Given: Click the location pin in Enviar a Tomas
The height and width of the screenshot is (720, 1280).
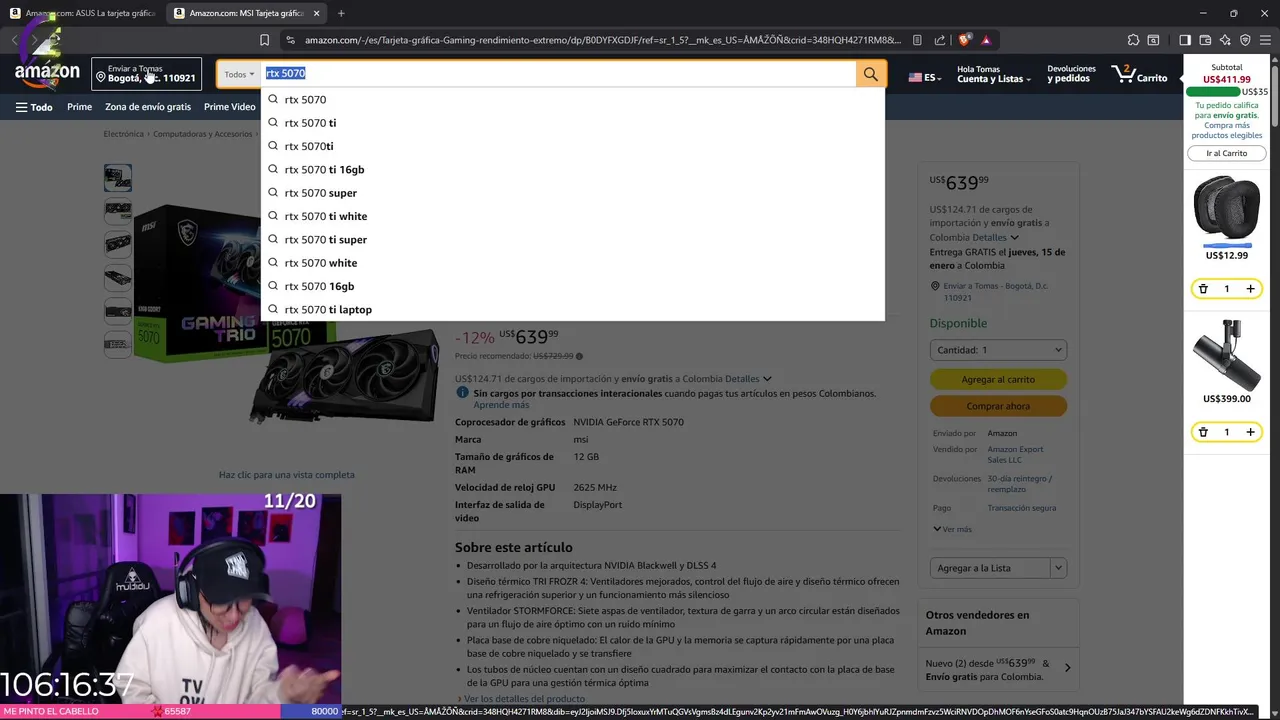Looking at the screenshot, I should click(101, 77).
